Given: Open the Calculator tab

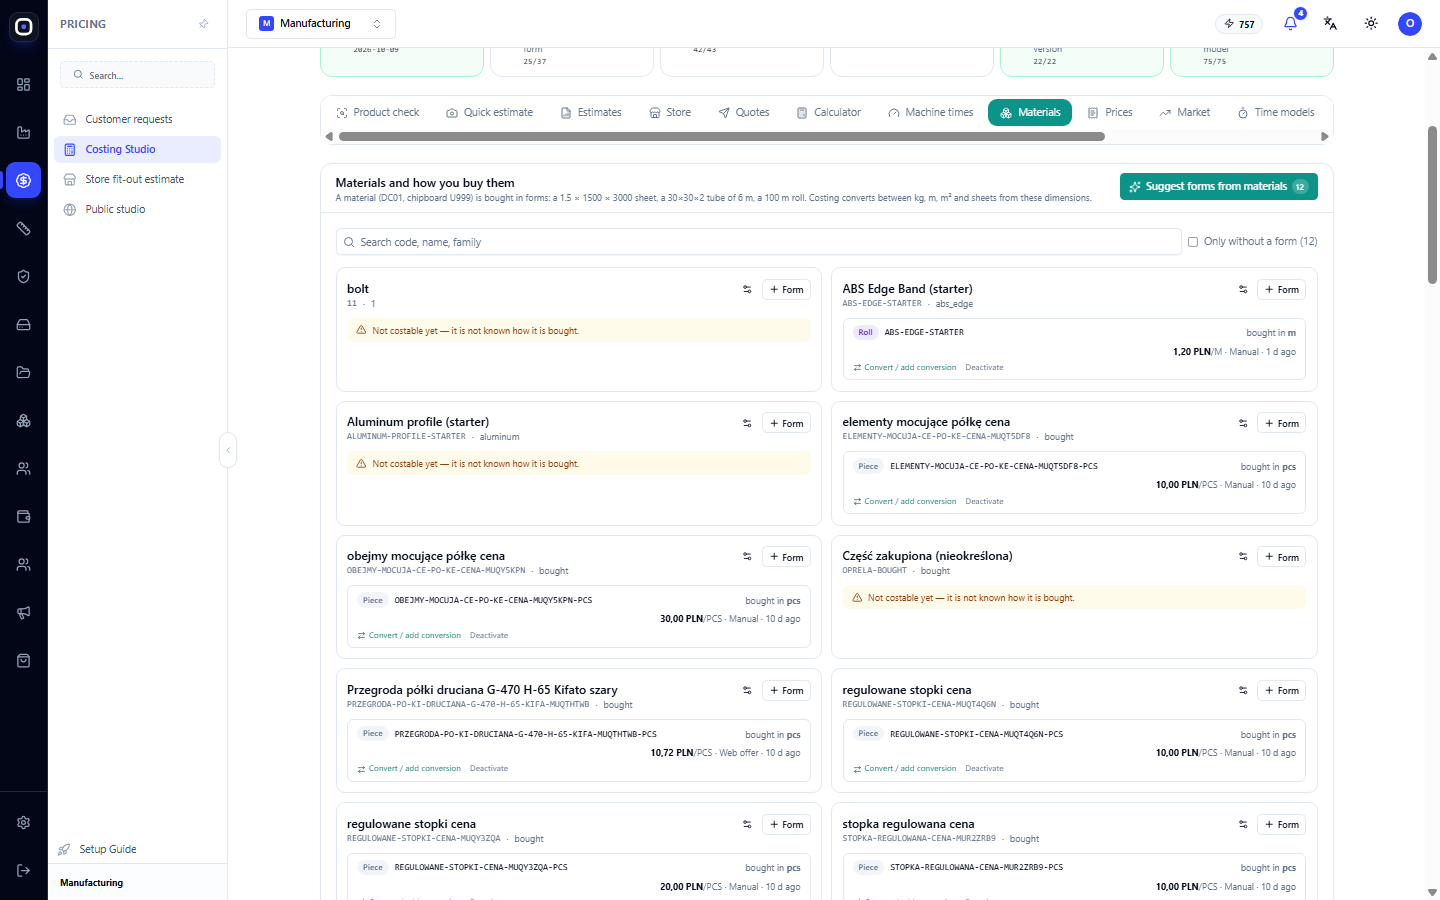Looking at the screenshot, I should pyautogui.click(x=829, y=113).
